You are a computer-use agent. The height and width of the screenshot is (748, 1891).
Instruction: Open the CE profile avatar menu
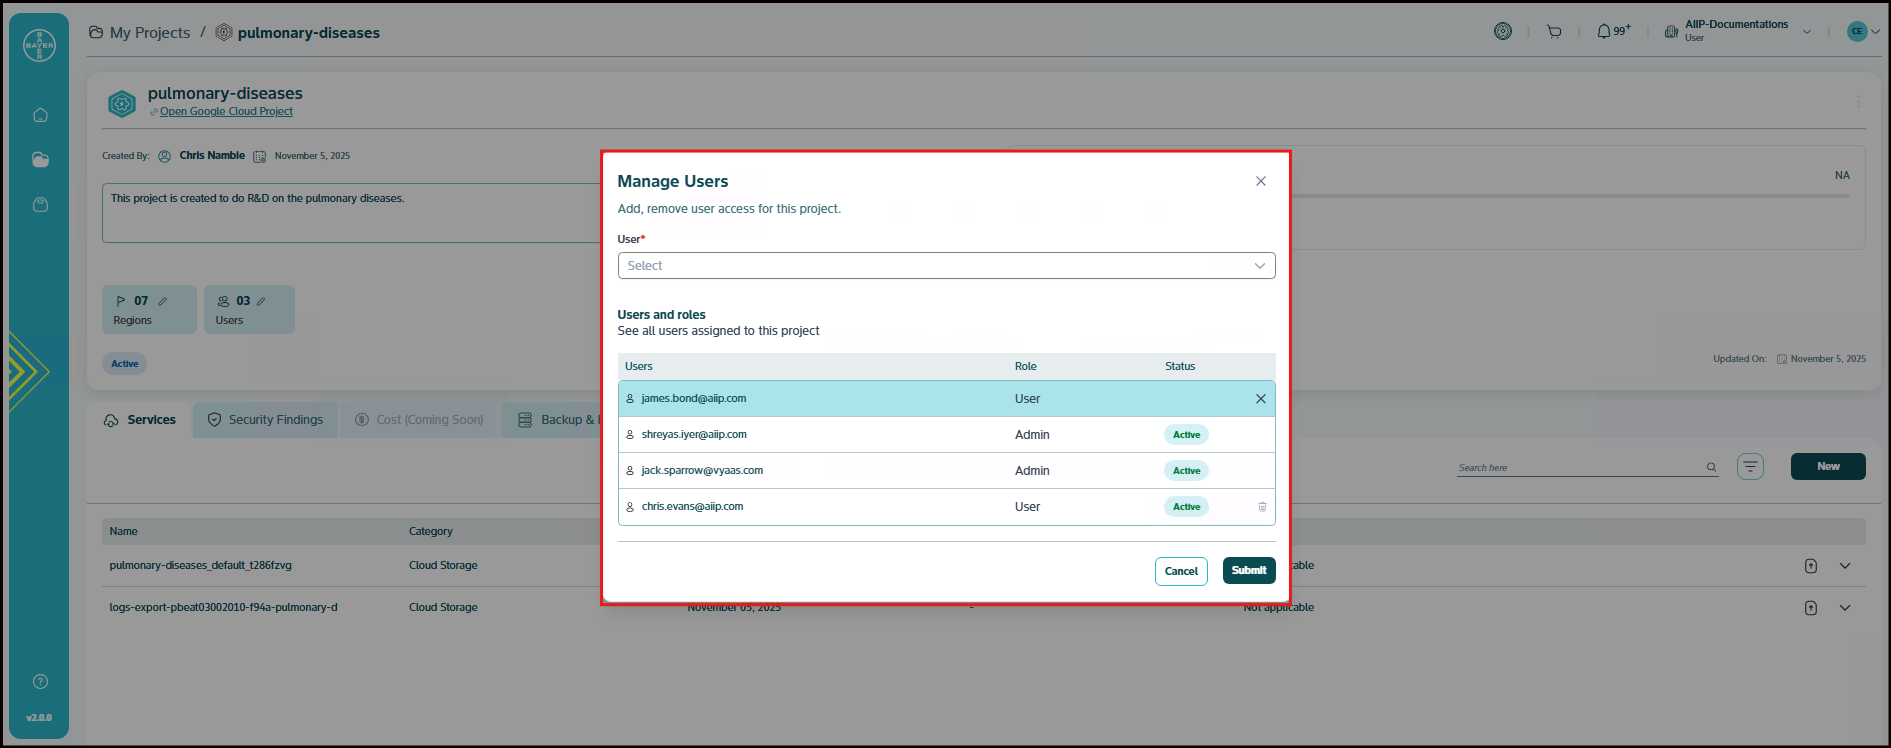point(1862,31)
